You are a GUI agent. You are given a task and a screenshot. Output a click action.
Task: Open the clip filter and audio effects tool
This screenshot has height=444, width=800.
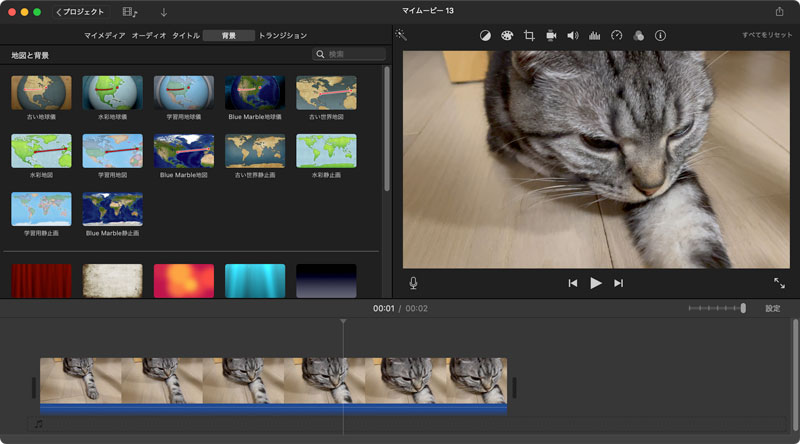[x=638, y=35]
